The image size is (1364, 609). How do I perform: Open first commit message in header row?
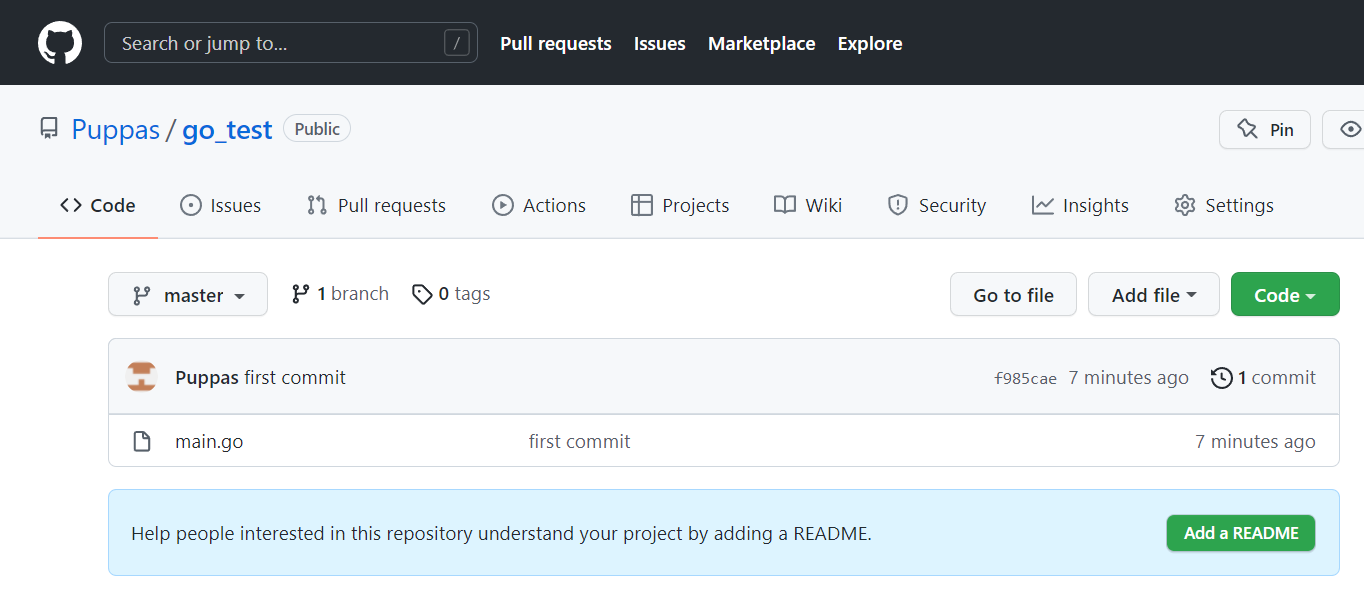coord(295,378)
